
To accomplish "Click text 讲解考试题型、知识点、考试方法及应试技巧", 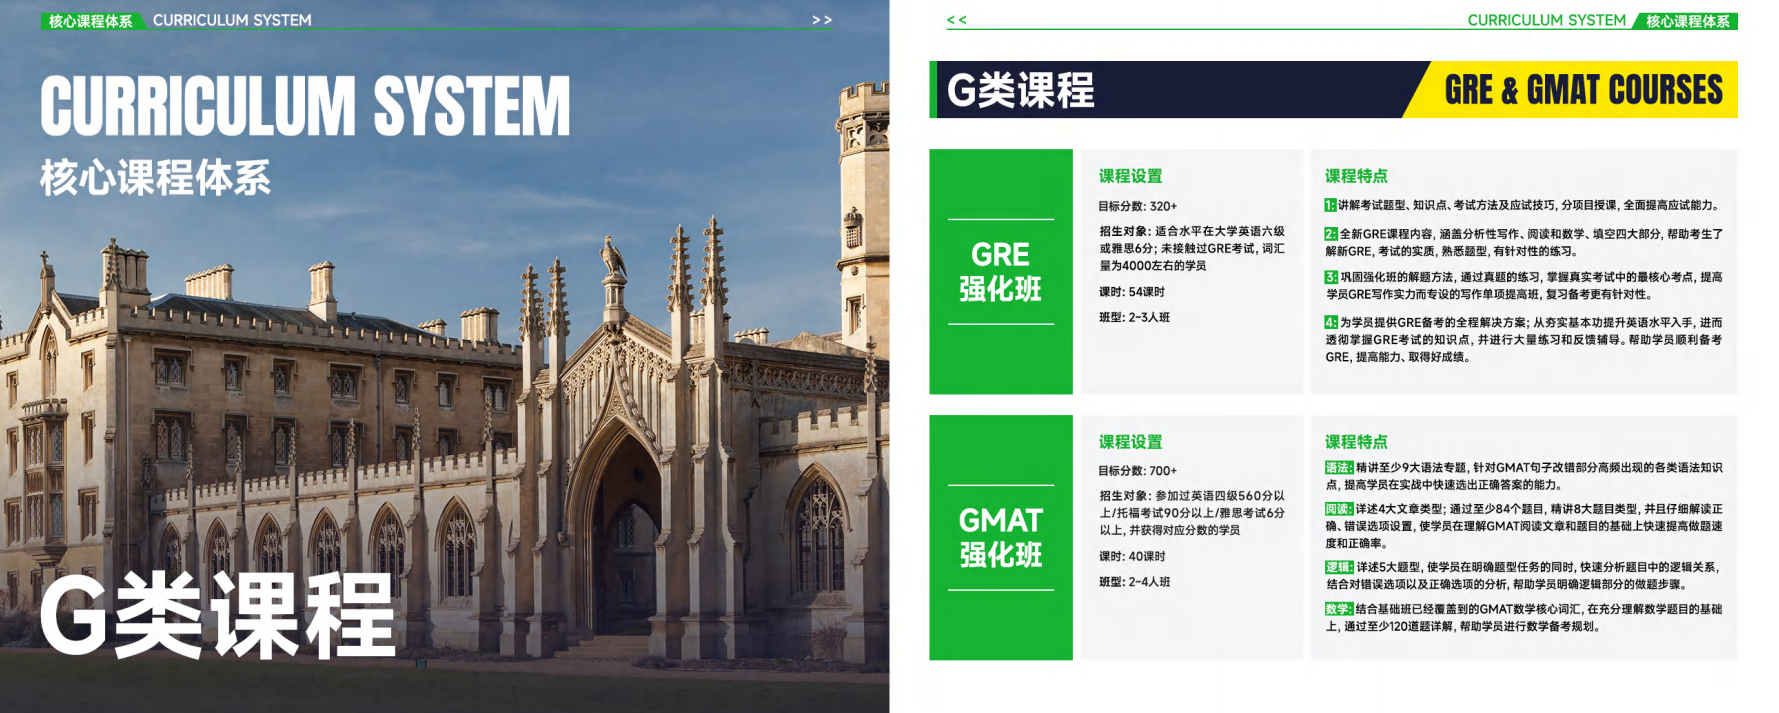I will click(x=1447, y=205).
